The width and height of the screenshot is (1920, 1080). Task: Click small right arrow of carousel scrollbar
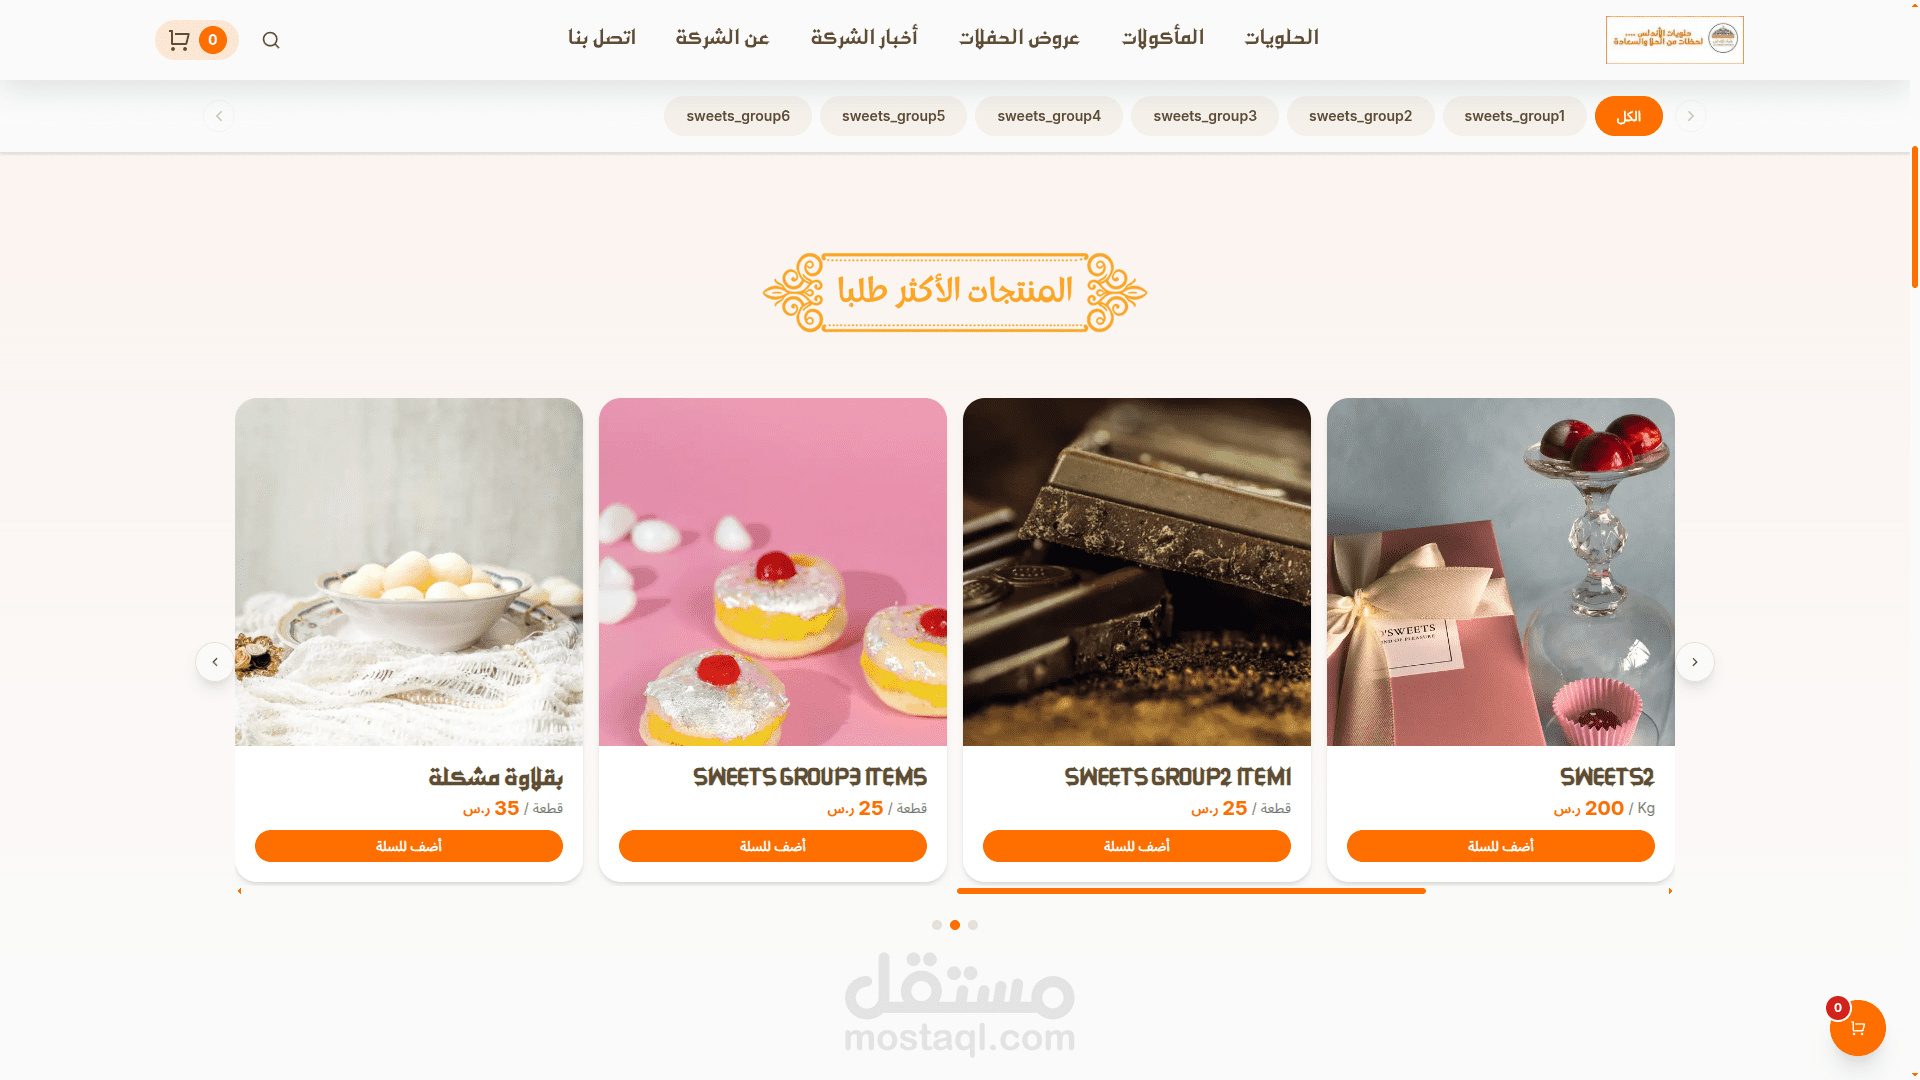(x=1670, y=891)
